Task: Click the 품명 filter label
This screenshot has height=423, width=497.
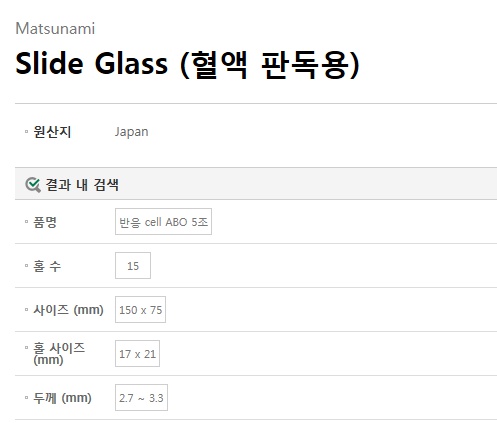Action: point(45,222)
